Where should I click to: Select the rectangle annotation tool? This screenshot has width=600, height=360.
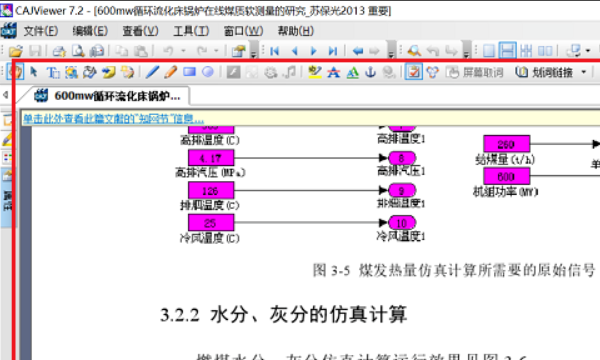click(189, 72)
